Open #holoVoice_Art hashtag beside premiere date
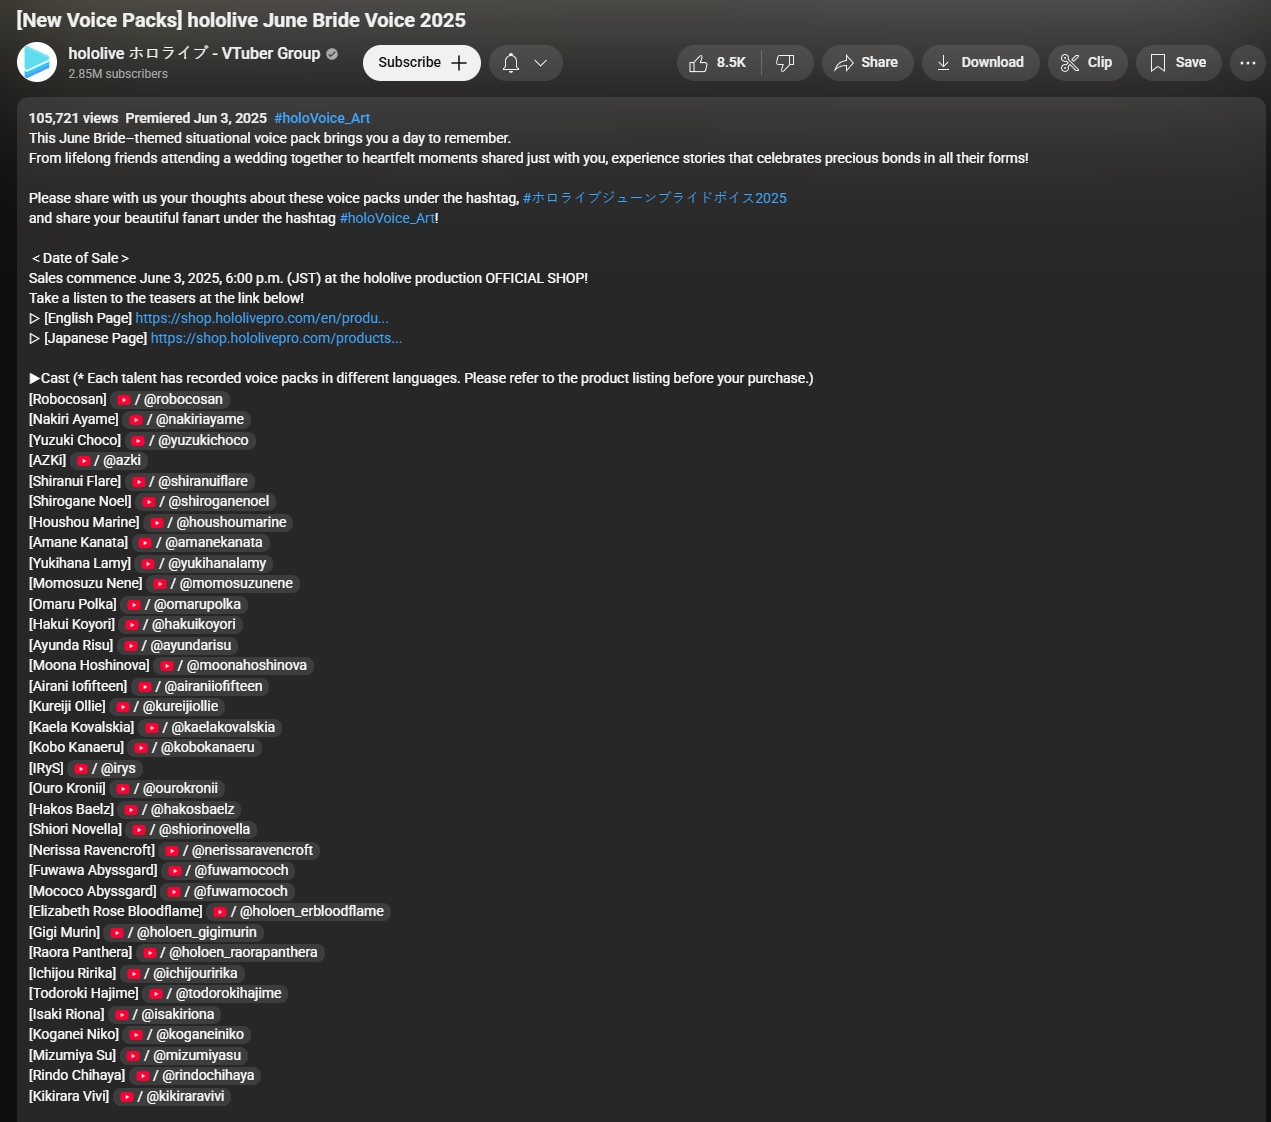The image size is (1271, 1122). [322, 118]
